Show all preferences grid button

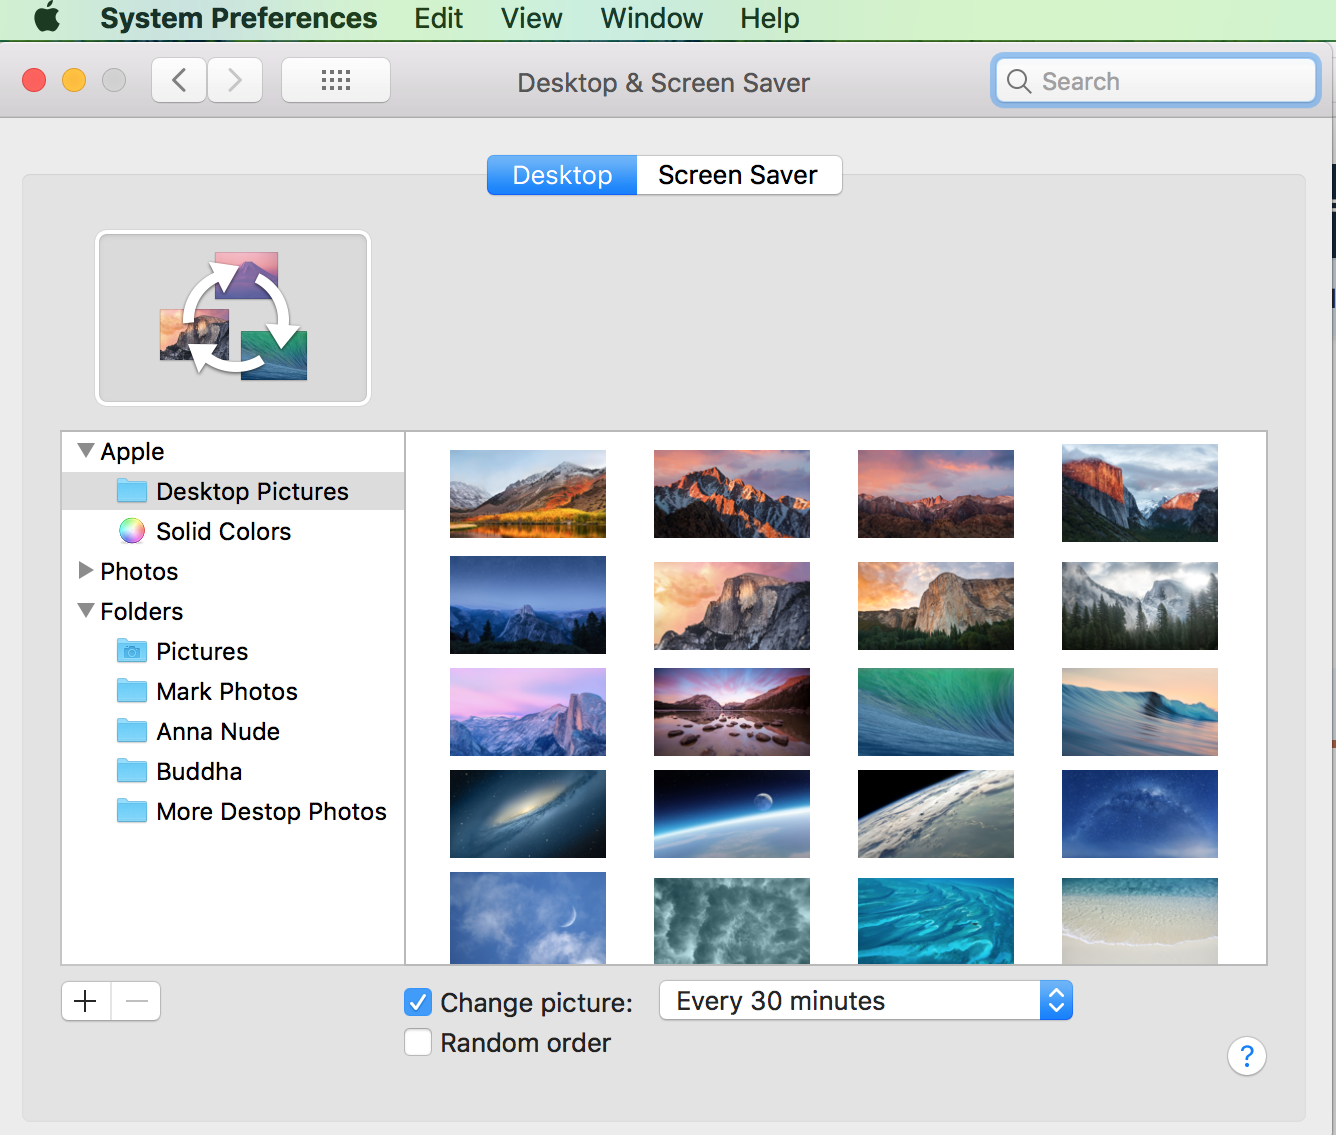[336, 80]
